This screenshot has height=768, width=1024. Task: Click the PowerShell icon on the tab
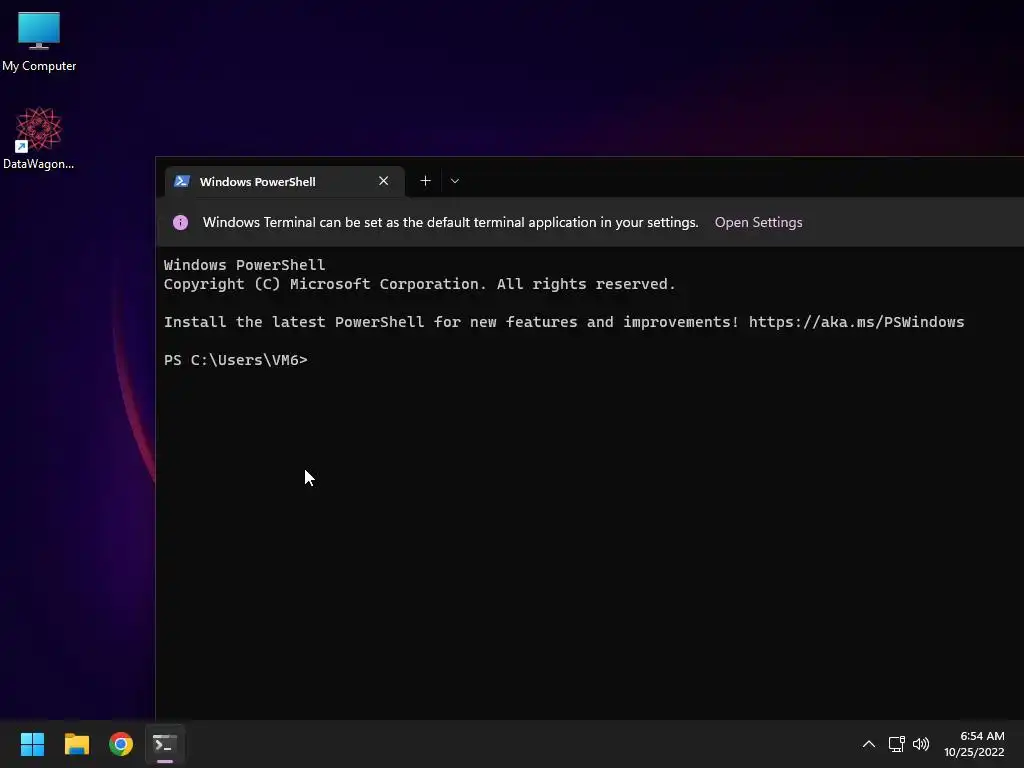[182, 182]
